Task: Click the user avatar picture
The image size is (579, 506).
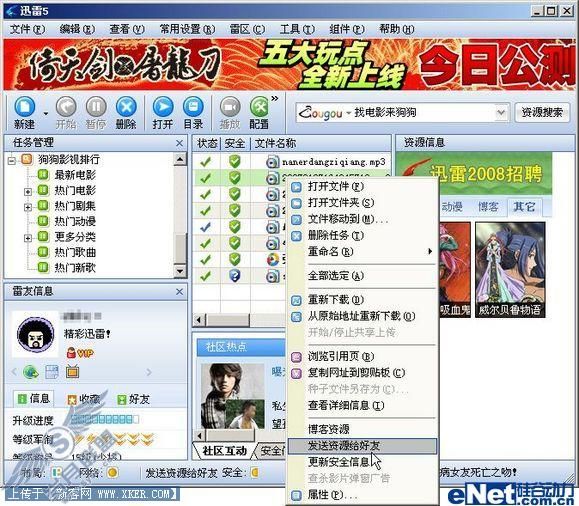Action: tap(36, 335)
